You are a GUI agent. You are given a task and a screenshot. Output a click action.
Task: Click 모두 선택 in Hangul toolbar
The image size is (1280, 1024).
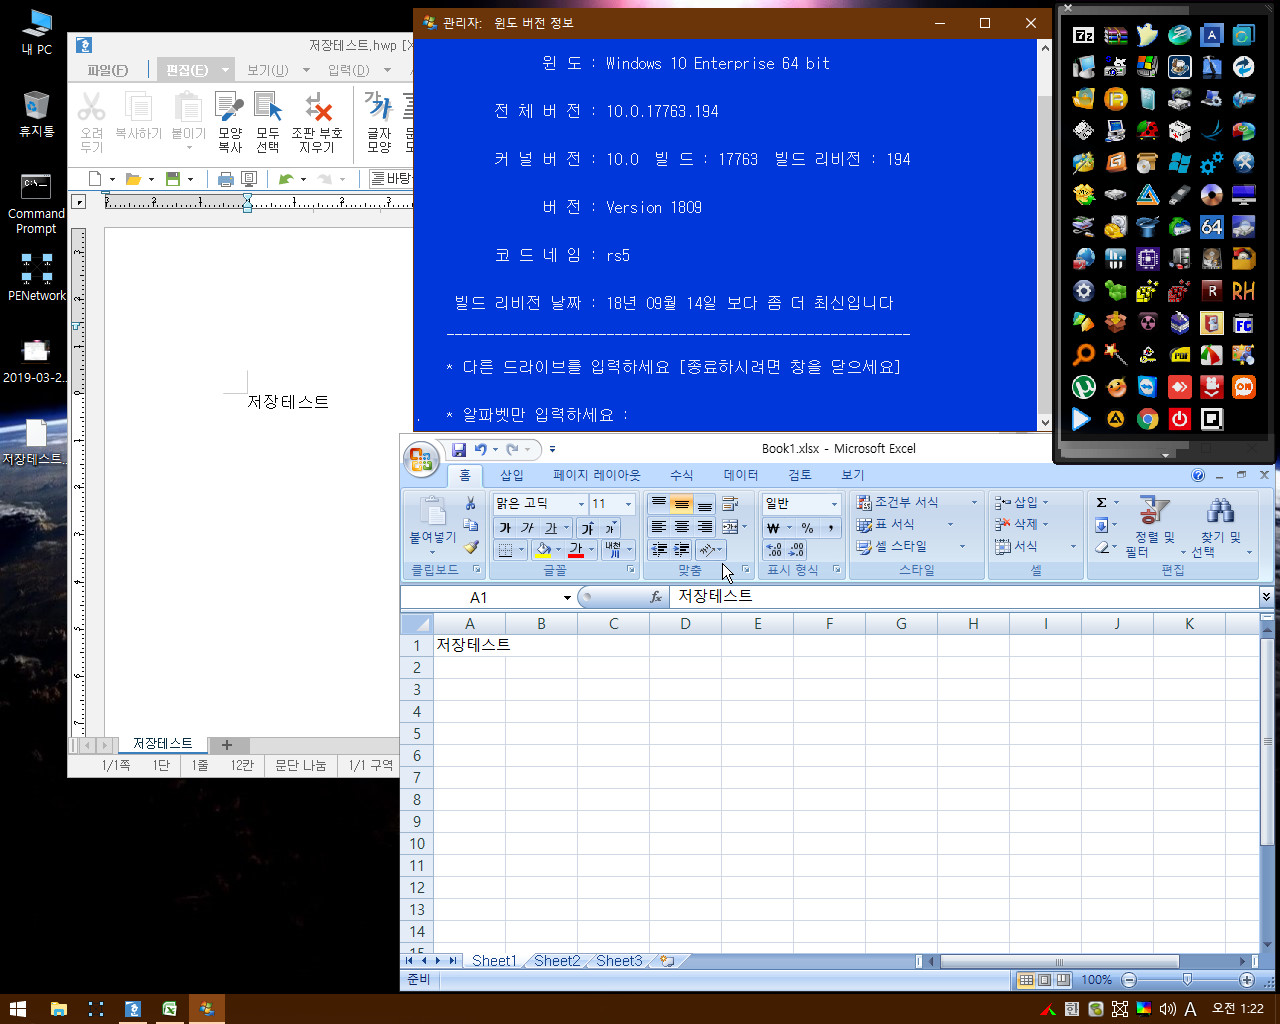click(268, 122)
